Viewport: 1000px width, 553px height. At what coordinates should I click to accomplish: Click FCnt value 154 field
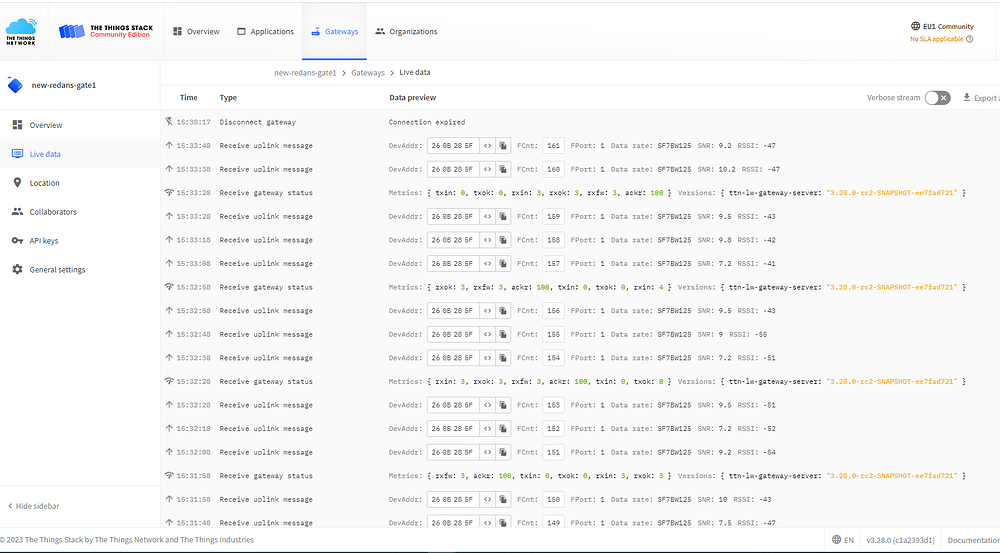tap(553, 358)
